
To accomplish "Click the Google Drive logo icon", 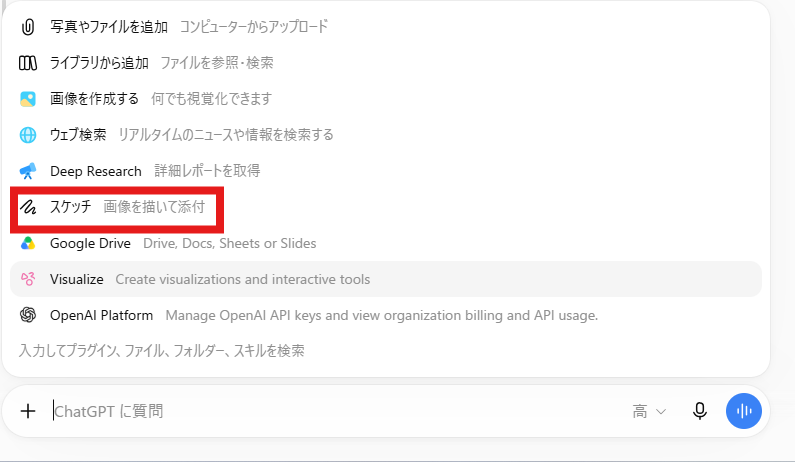I will (28, 243).
